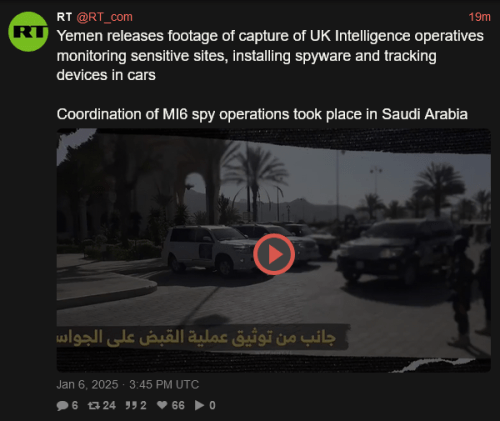Click the tweet text about Yemen releasing footage
500x421 pixels.
(x=270, y=55)
